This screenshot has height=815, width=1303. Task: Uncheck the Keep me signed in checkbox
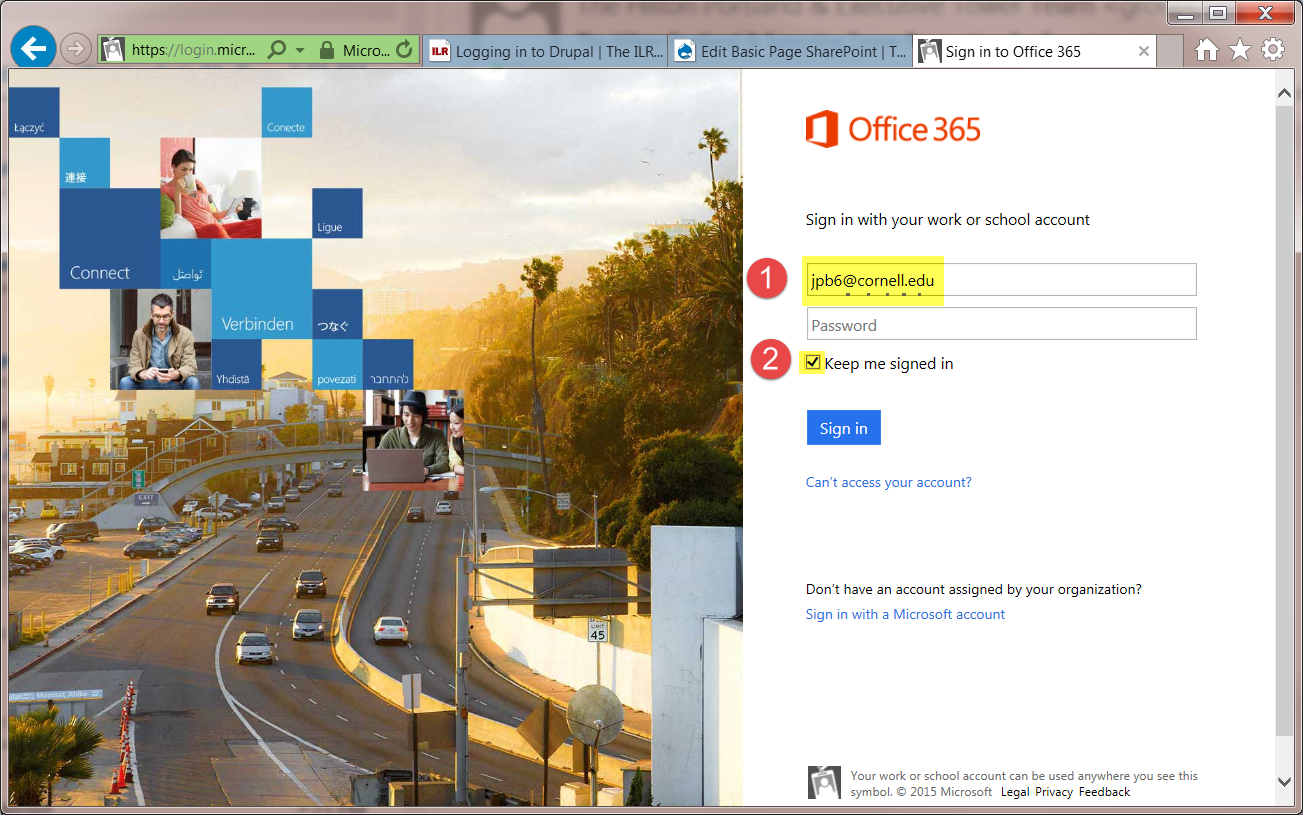[x=813, y=363]
